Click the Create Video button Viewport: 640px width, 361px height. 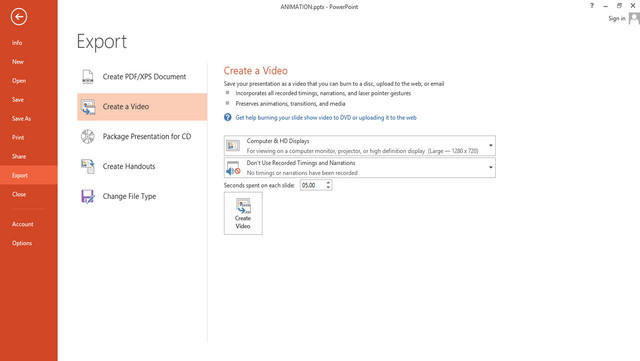click(x=243, y=213)
